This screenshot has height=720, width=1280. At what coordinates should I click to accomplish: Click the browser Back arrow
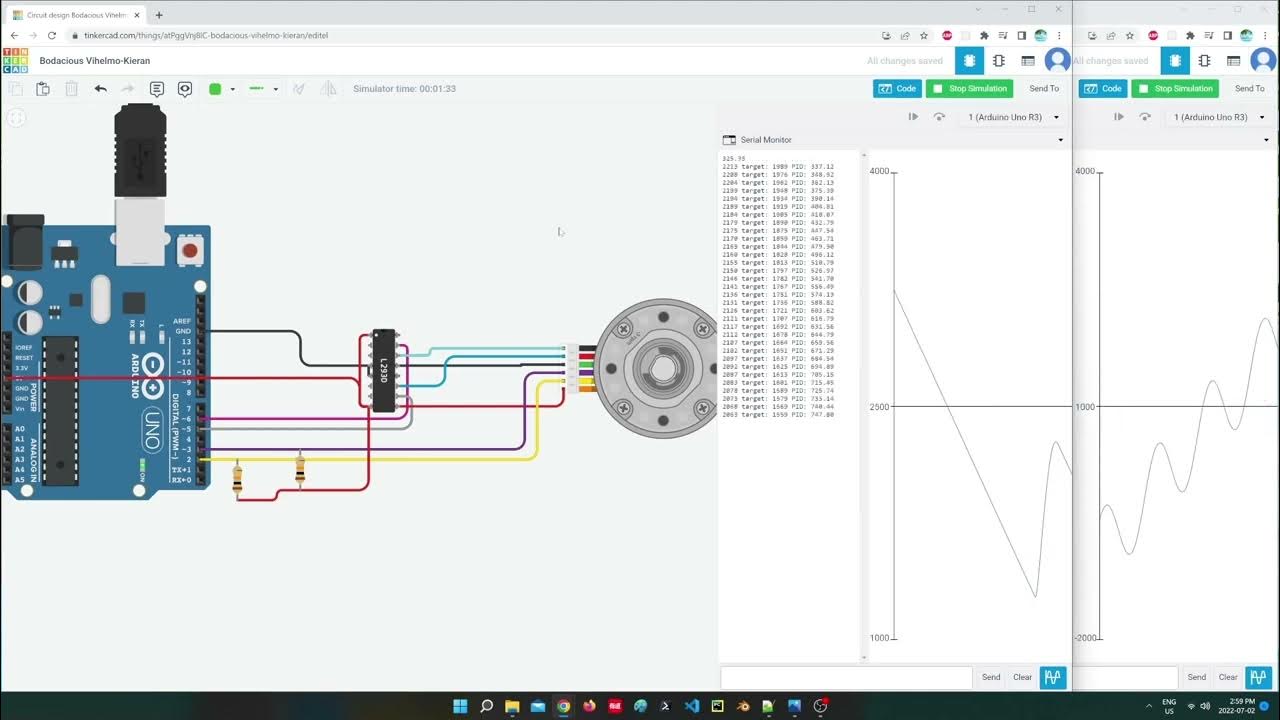click(x=14, y=35)
